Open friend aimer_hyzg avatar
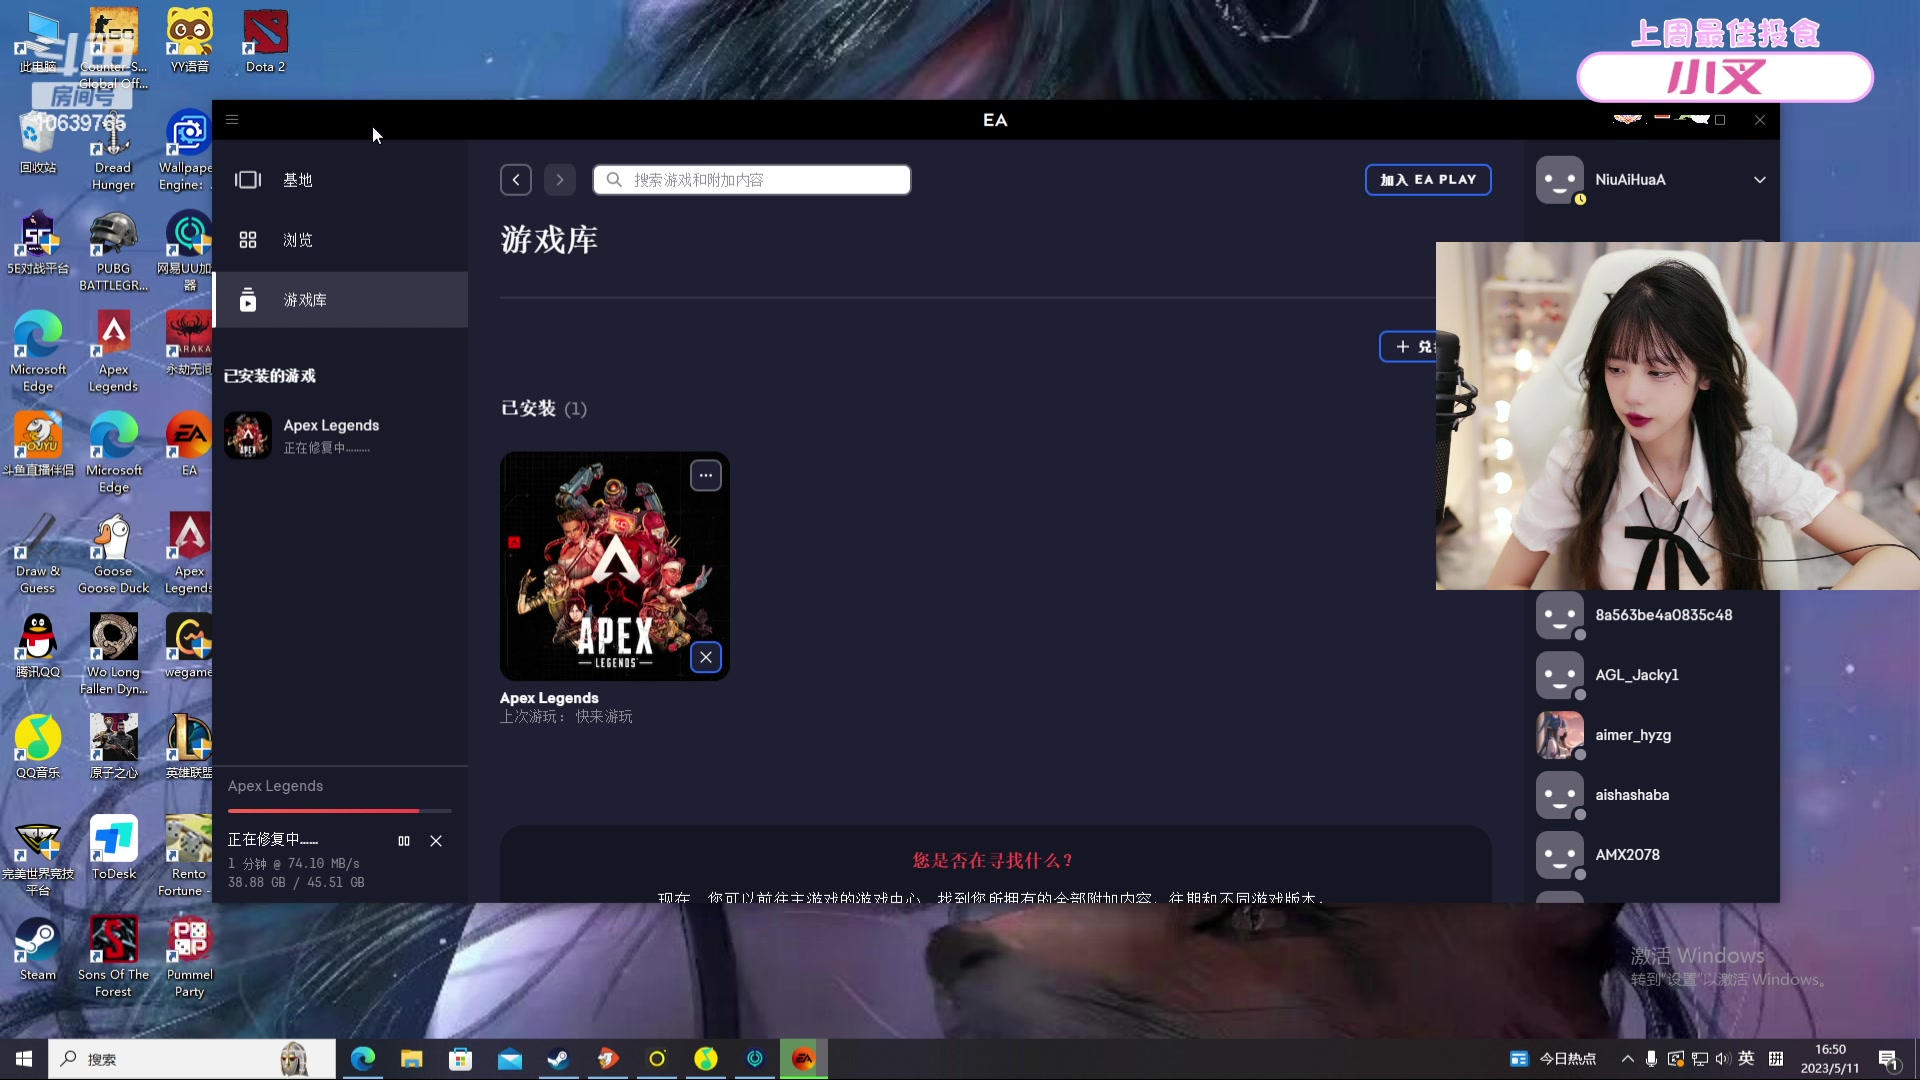The height and width of the screenshot is (1080, 1920). (1560, 735)
